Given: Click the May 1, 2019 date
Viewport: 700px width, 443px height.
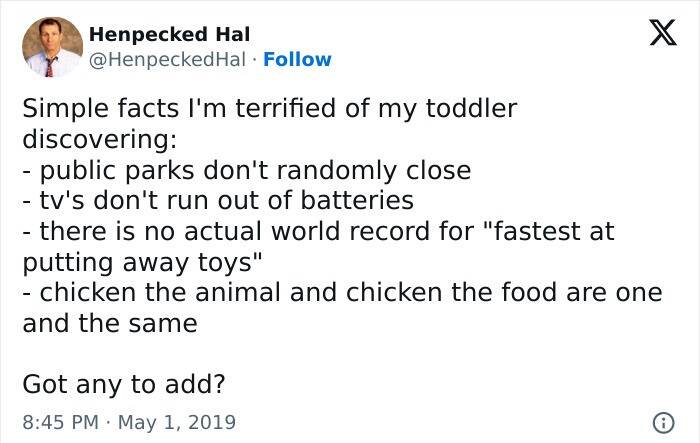Looking at the screenshot, I should [x=179, y=421].
